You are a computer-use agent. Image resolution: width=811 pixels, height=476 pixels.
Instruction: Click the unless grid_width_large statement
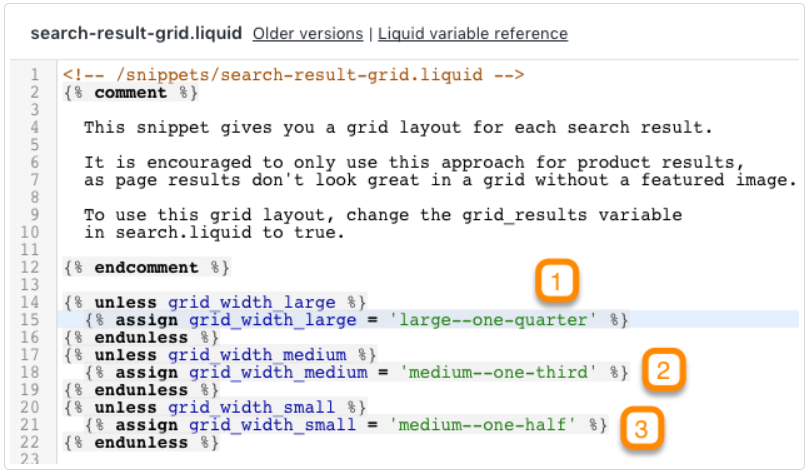click(x=215, y=302)
